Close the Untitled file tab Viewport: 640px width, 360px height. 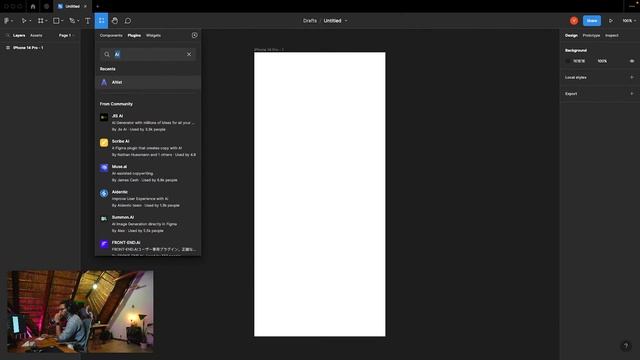[x=85, y=7]
